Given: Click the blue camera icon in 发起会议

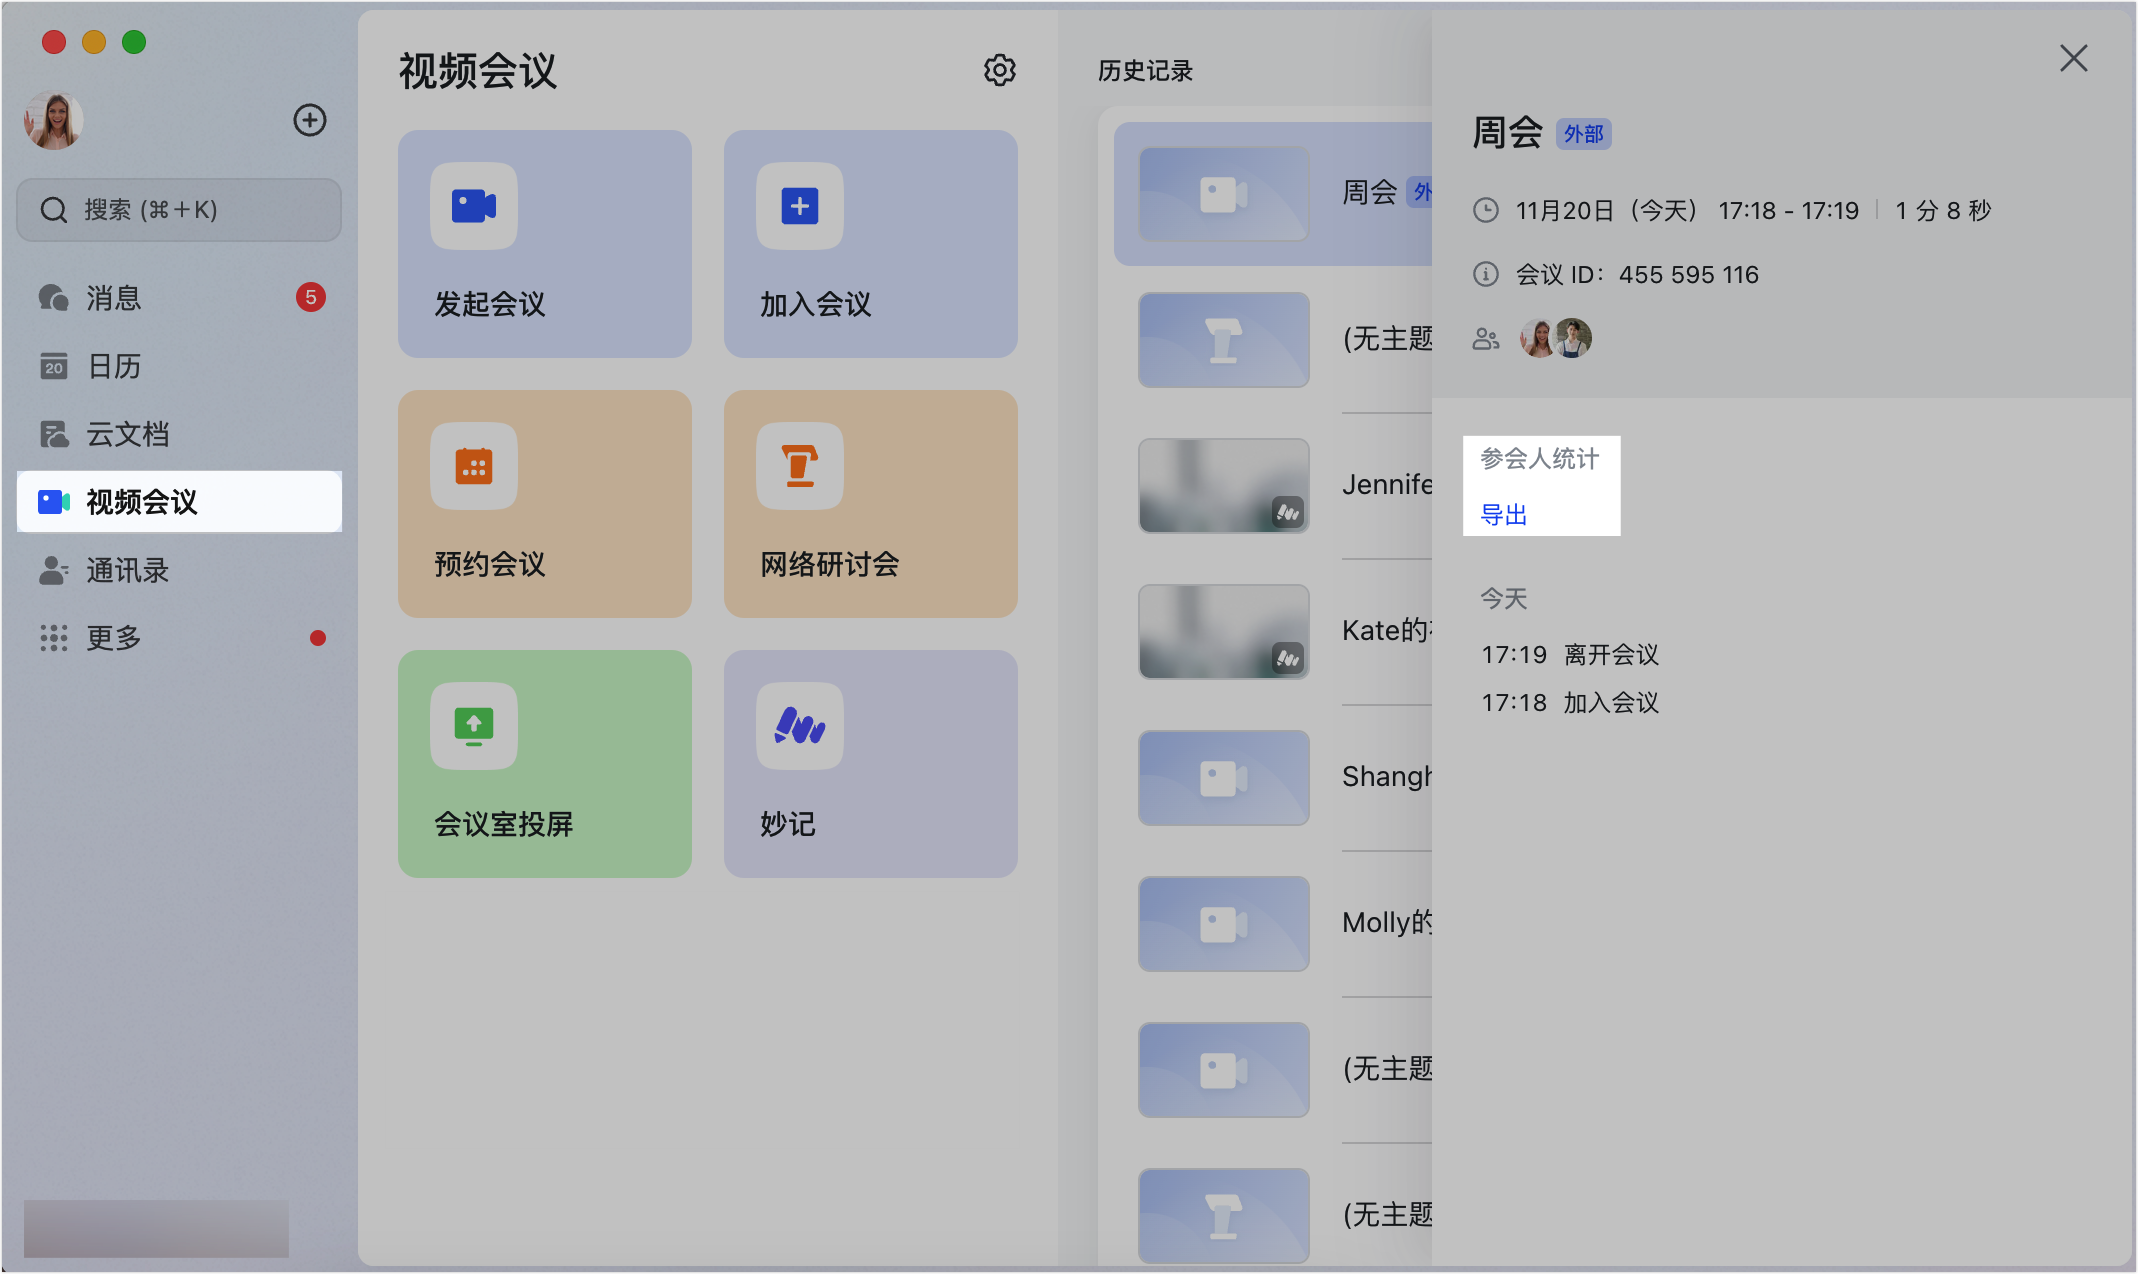Looking at the screenshot, I should (474, 206).
